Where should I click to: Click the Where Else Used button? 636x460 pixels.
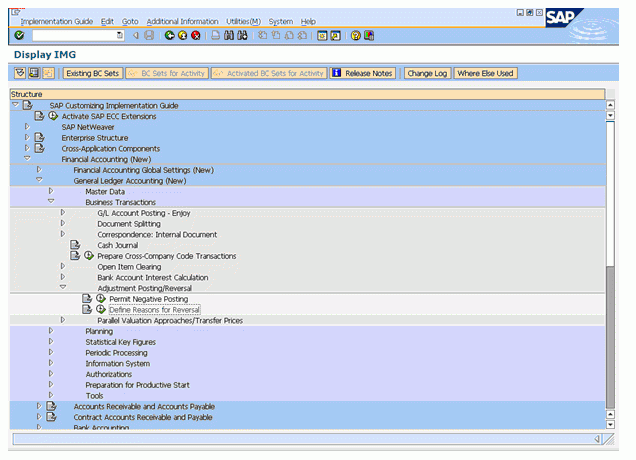(x=485, y=73)
